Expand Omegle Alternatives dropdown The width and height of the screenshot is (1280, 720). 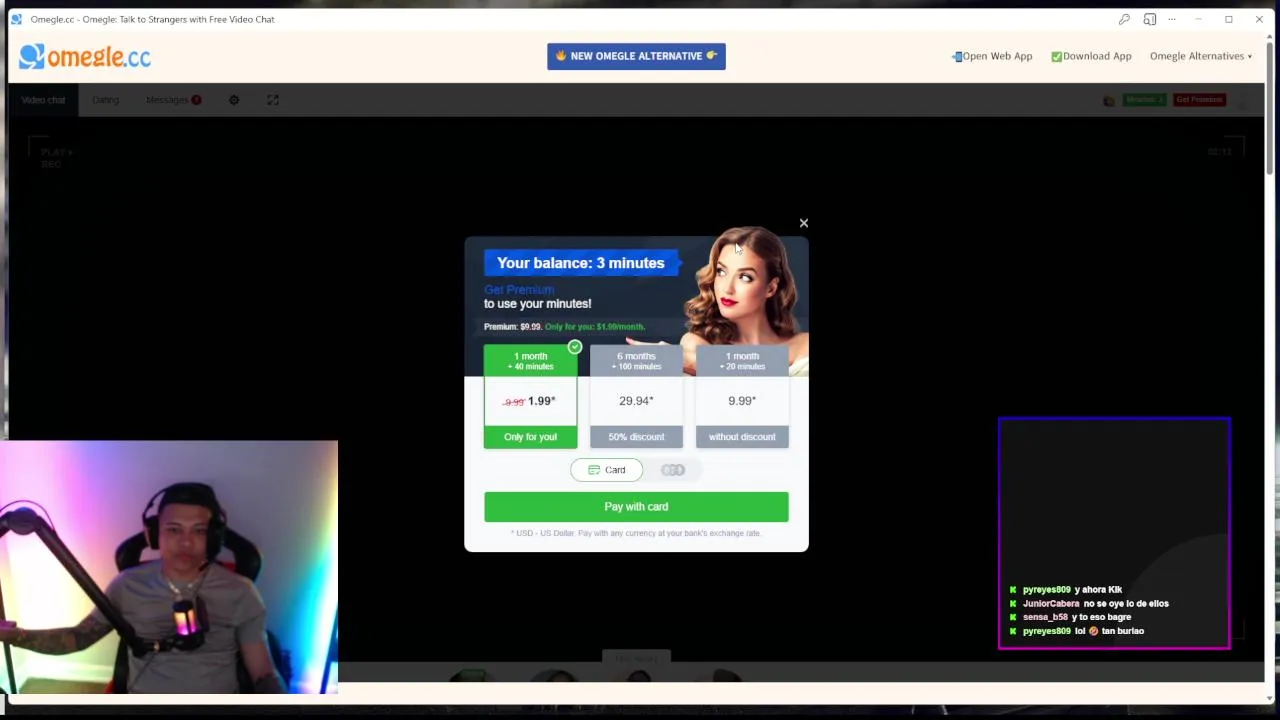pos(1200,56)
